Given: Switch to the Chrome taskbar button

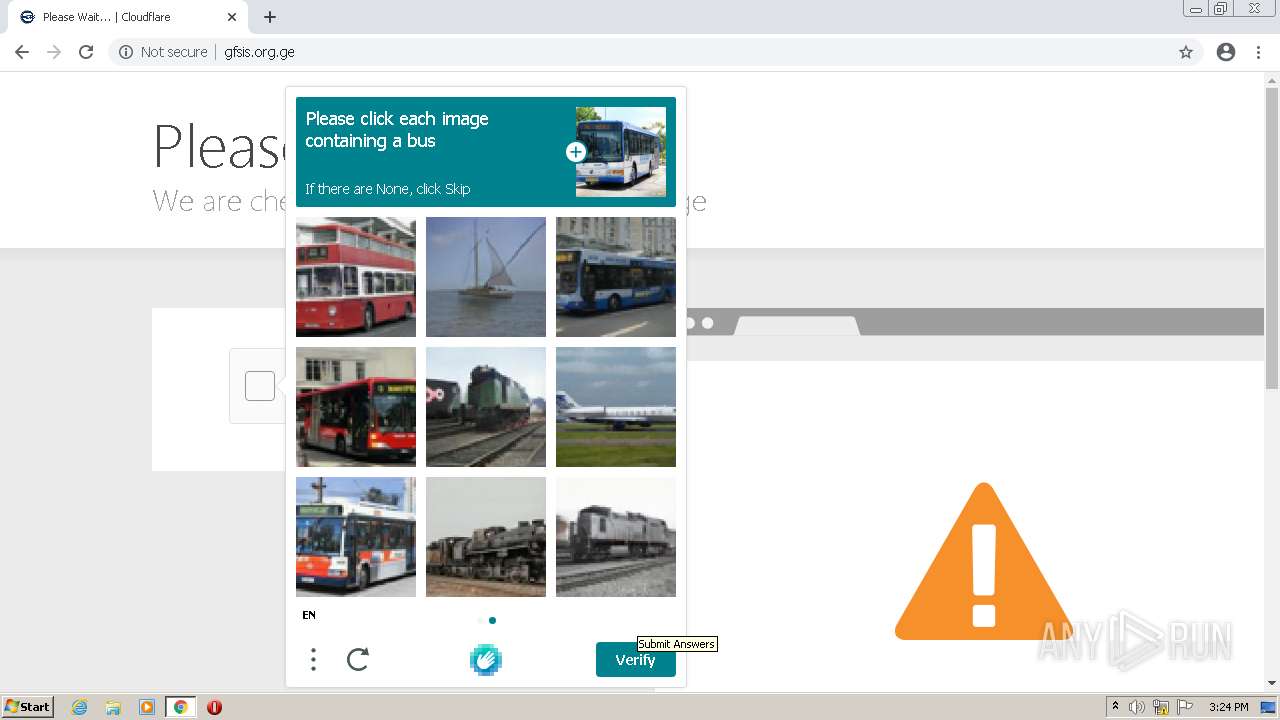Looking at the screenshot, I should [180, 707].
